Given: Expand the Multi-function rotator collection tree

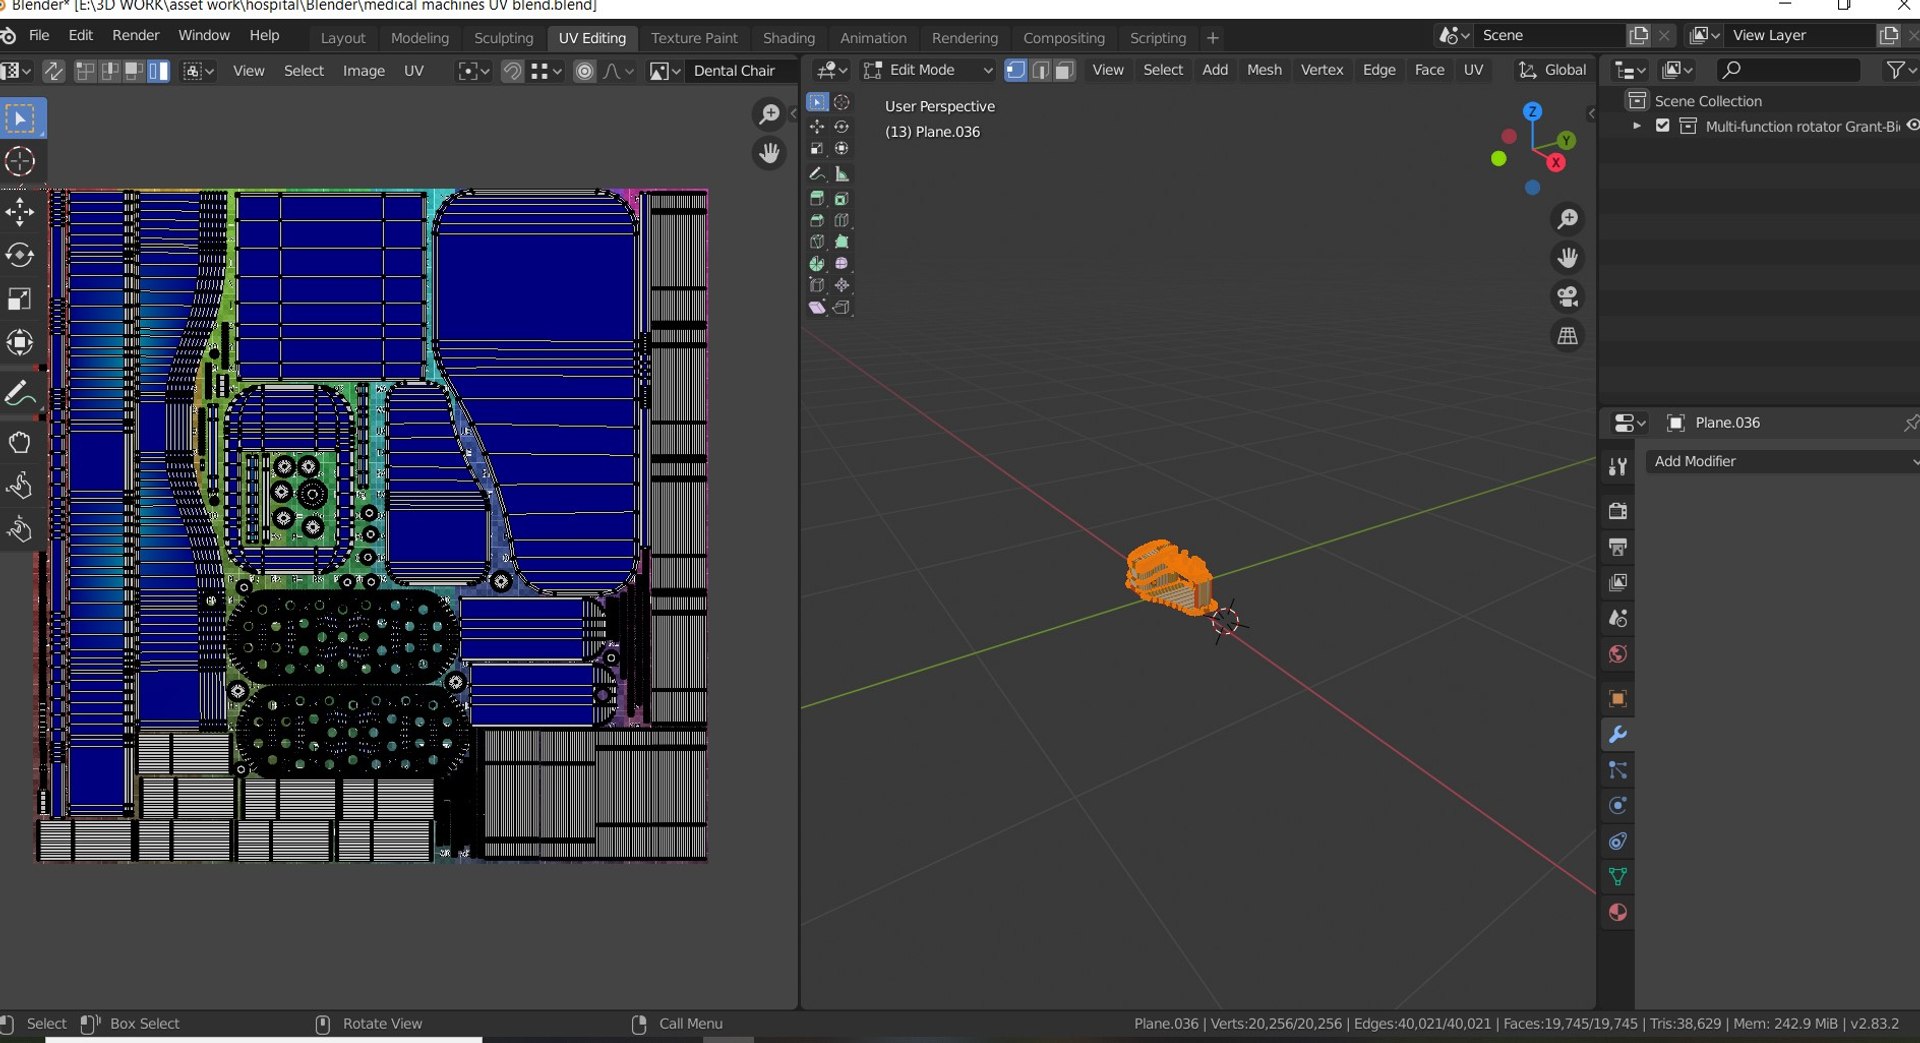Looking at the screenshot, I should pyautogui.click(x=1637, y=126).
